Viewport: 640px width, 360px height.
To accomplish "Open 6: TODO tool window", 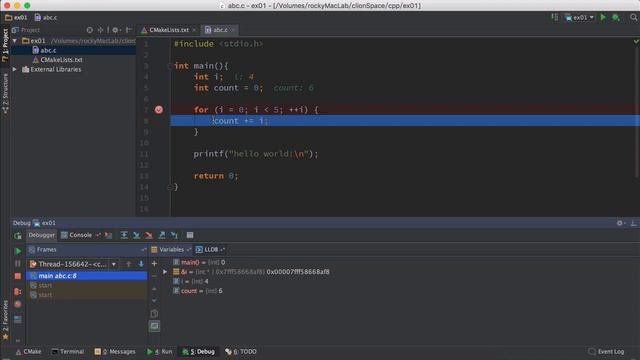I will coord(241,351).
